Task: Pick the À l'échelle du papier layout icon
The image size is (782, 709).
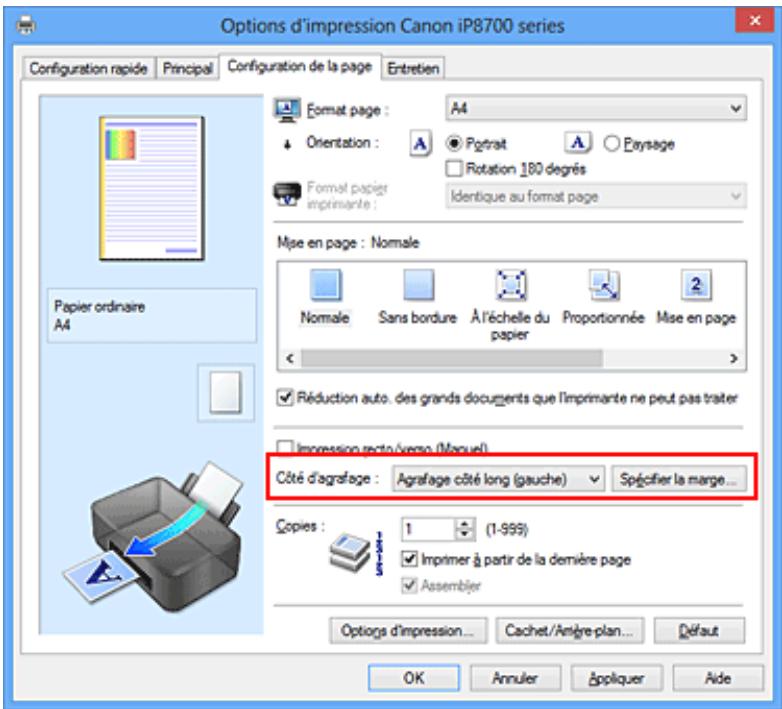Action: tap(511, 285)
